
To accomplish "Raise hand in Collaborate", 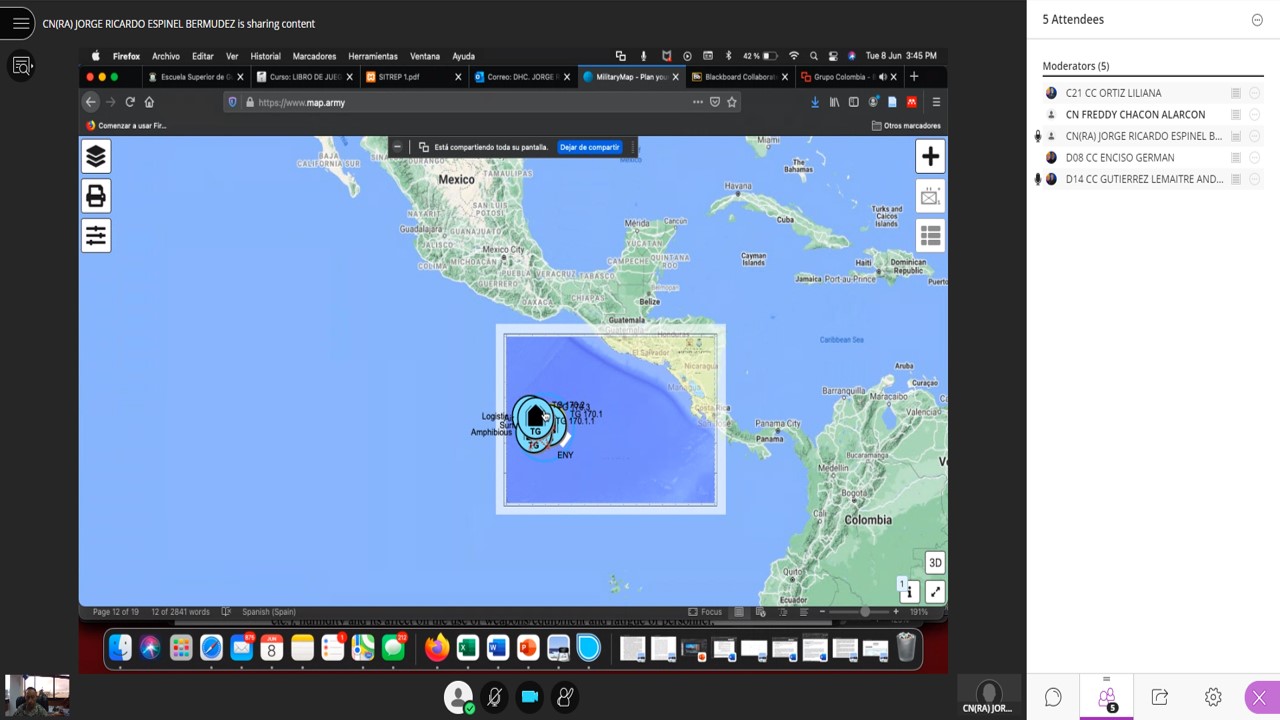I will [565, 697].
